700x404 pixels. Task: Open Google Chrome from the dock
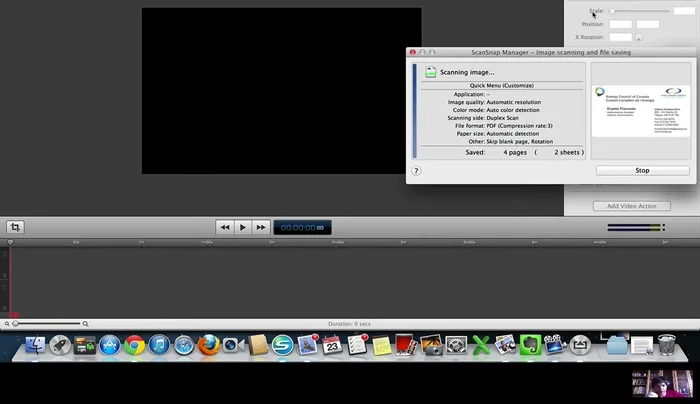pos(135,346)
